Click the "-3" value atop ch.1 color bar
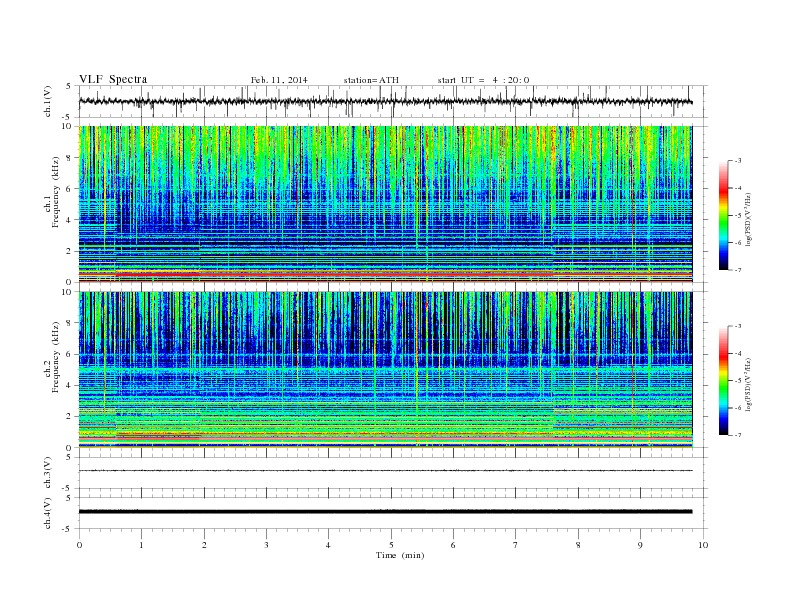The width and height of the screenshot is (792, 612). [x=737, y=161]
